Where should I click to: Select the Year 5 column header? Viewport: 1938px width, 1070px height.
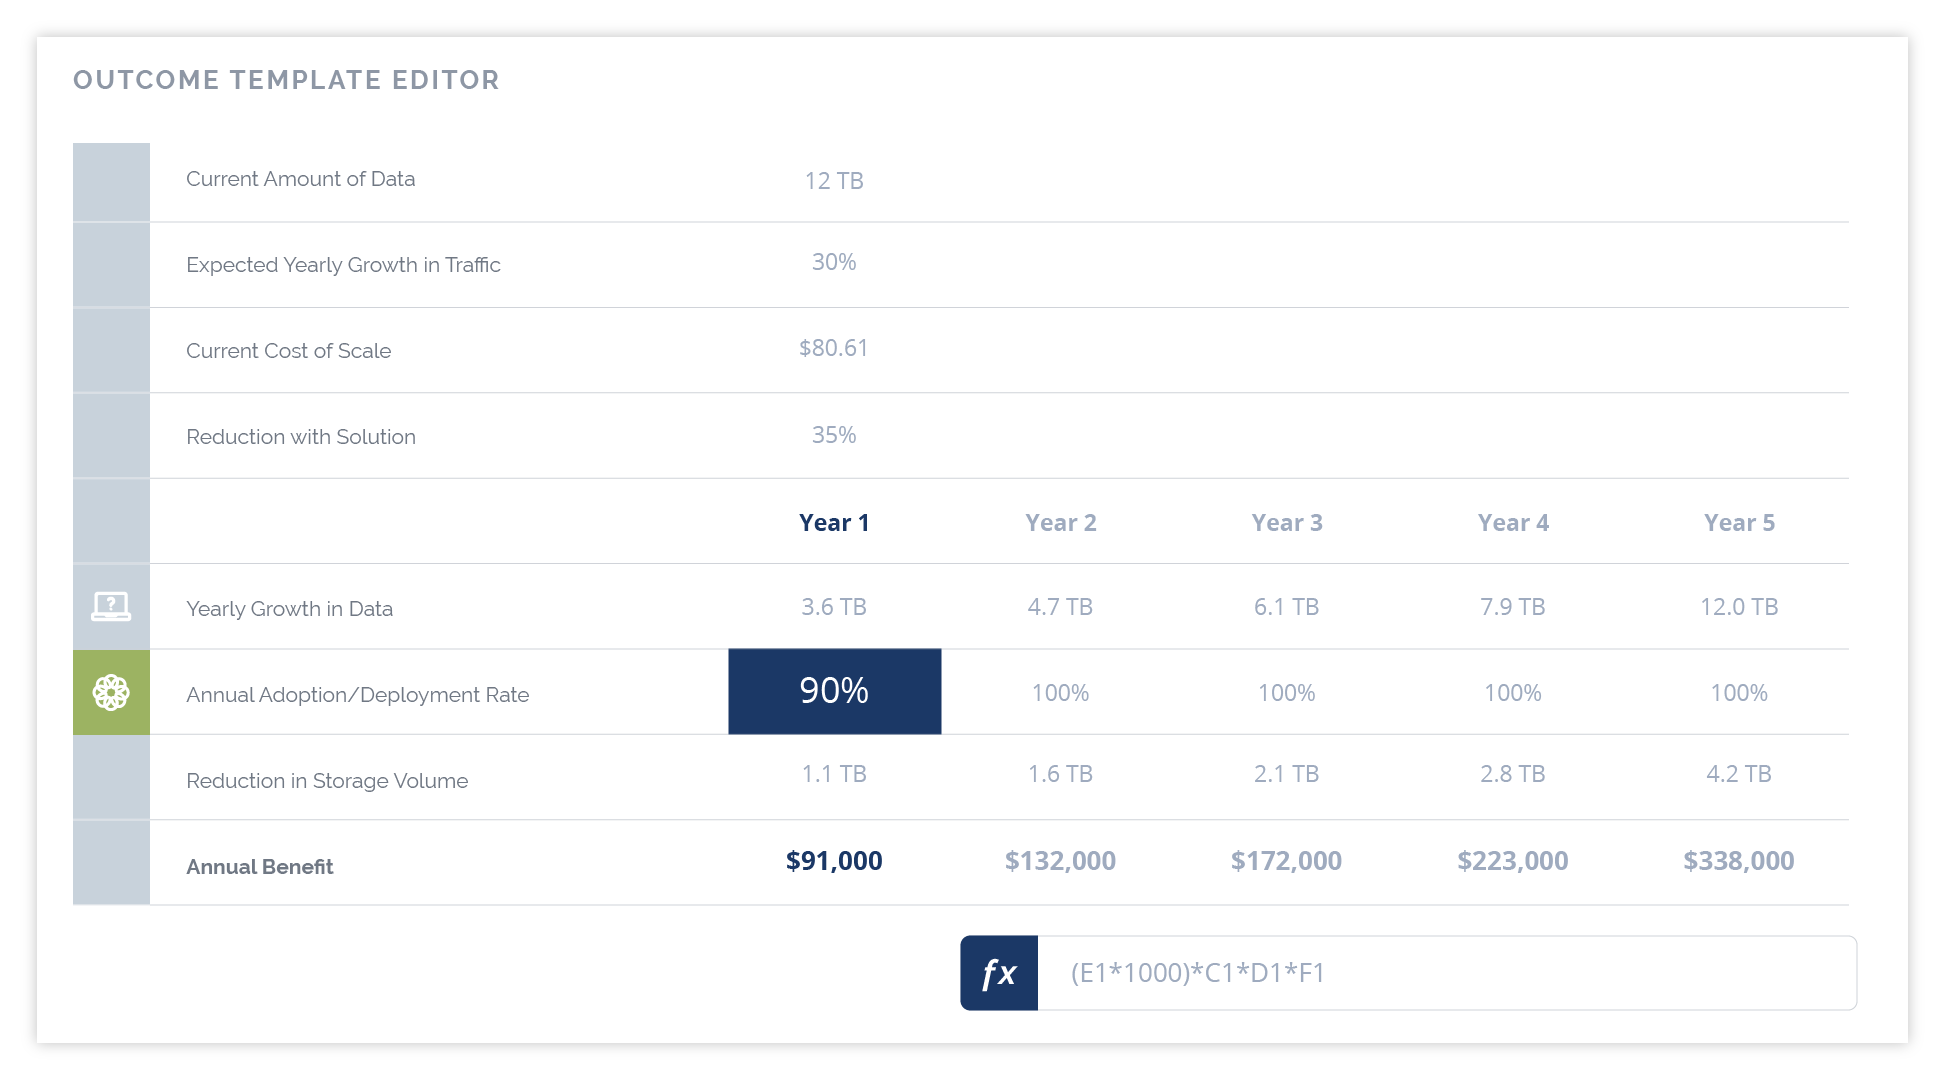(x=1739, y=523)
